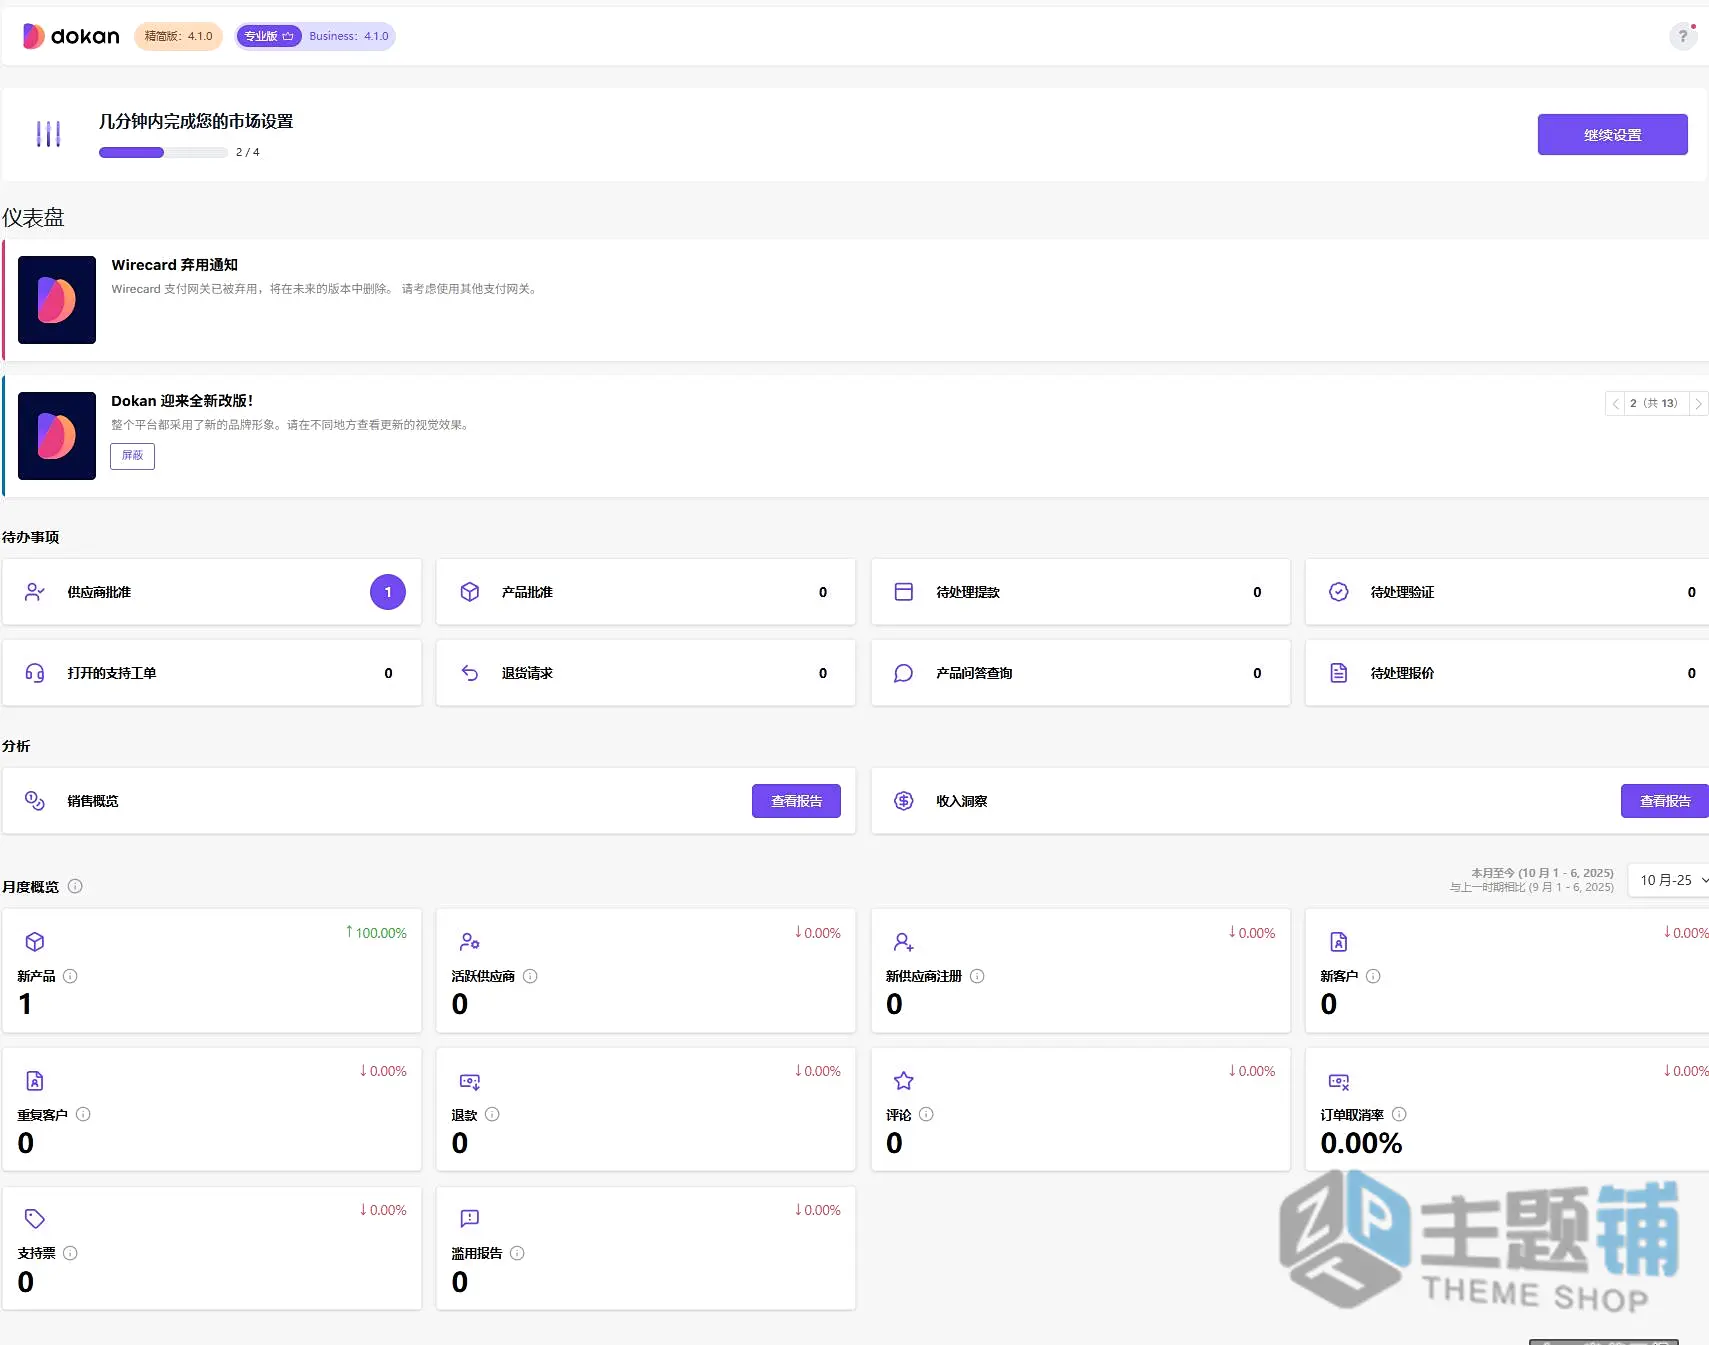The image size is (1709, 1345).
Task: Show info tooltip beside 新供应商注册
Action: click(x=977, y=976)
